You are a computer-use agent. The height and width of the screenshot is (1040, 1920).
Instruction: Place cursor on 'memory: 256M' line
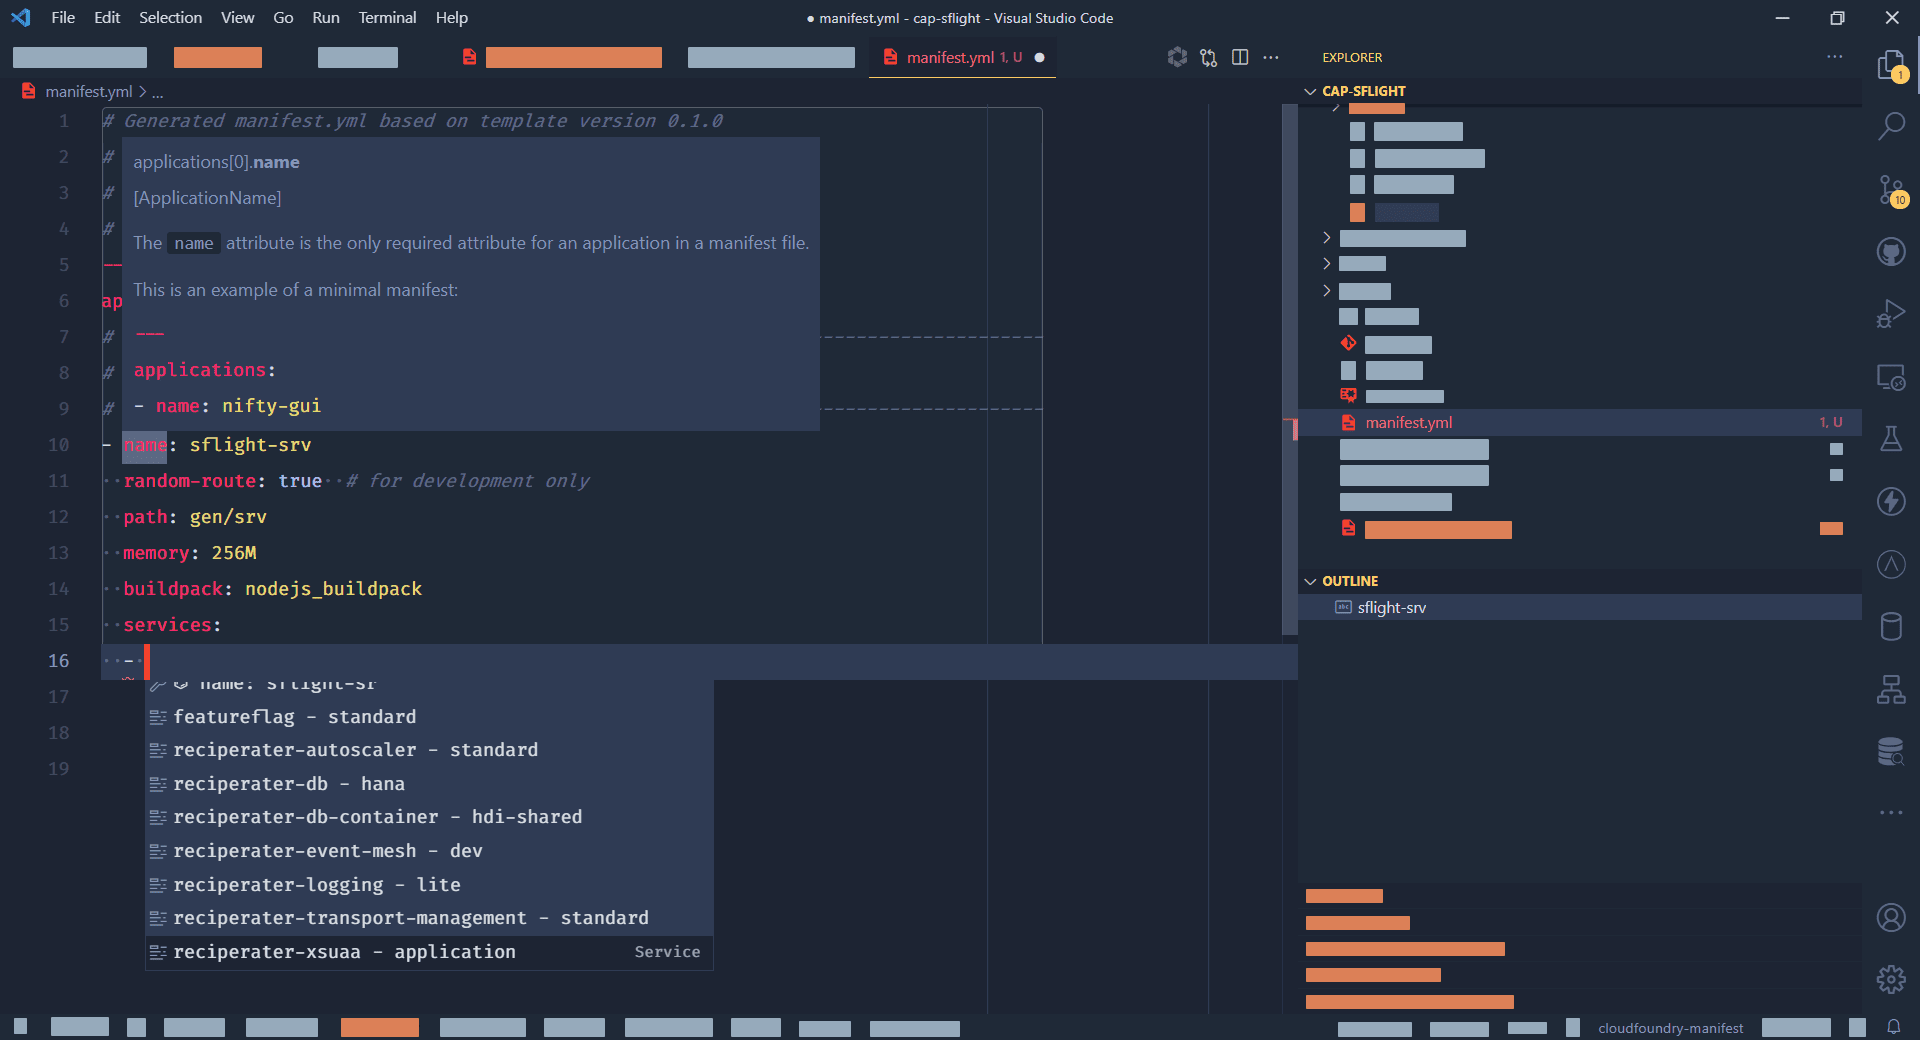point(190,553)
